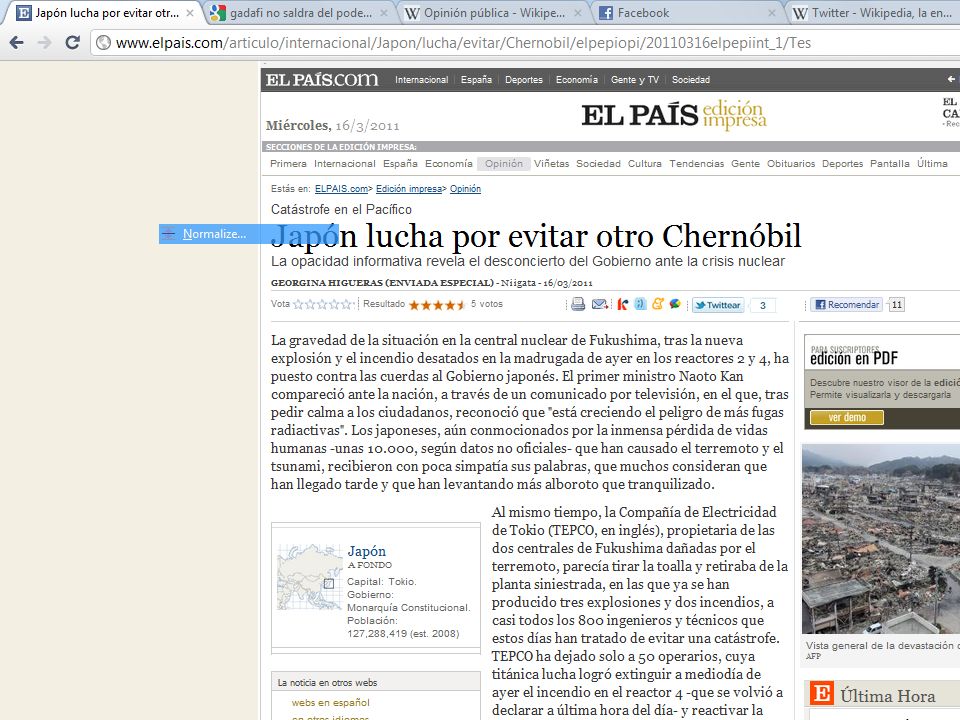The image size is (960, 720).
Task: Click the tweet count box showing 3
Action: pos(763,305)
